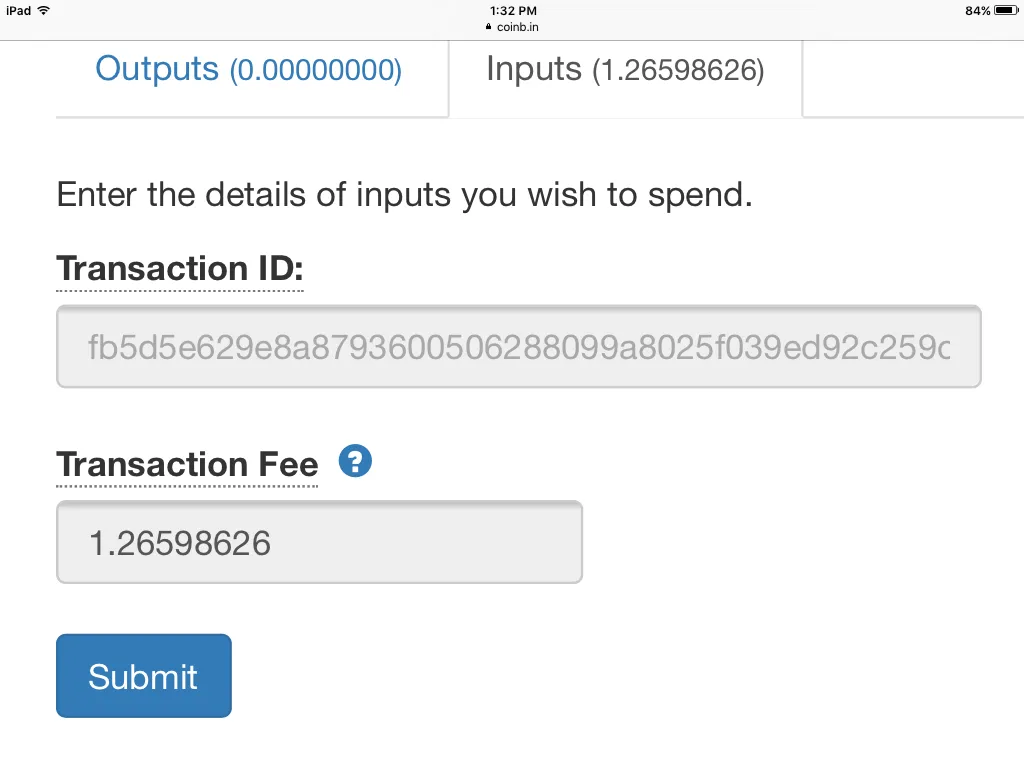
Task: Click the dotted-underlined Transaction Fee label
Action: coord(187,464)
